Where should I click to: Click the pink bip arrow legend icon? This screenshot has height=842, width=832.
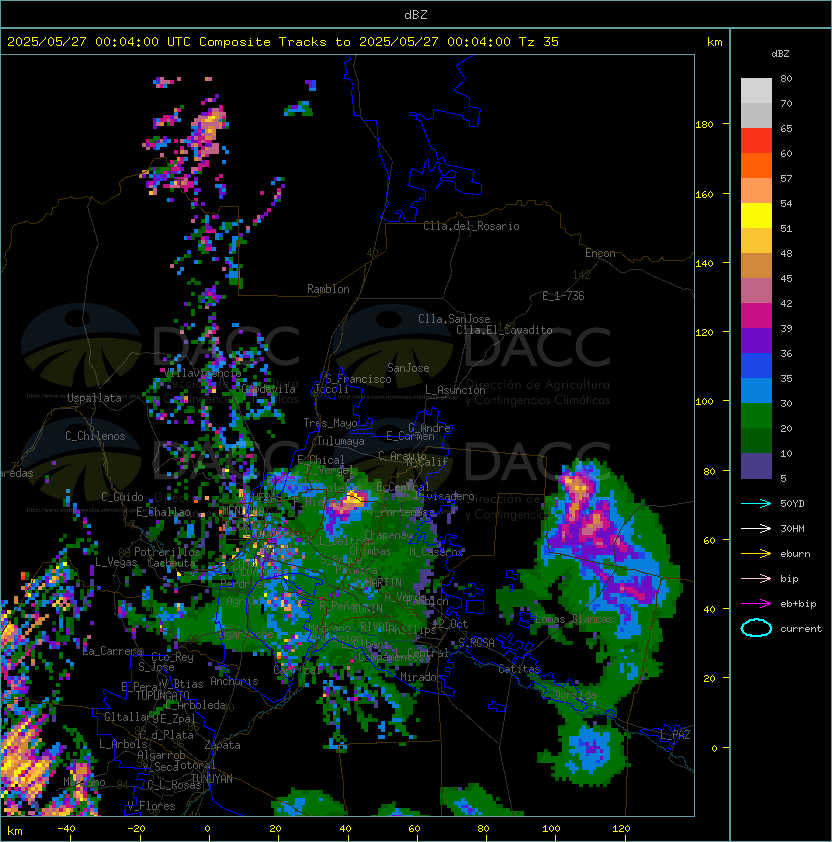(756, 578)
